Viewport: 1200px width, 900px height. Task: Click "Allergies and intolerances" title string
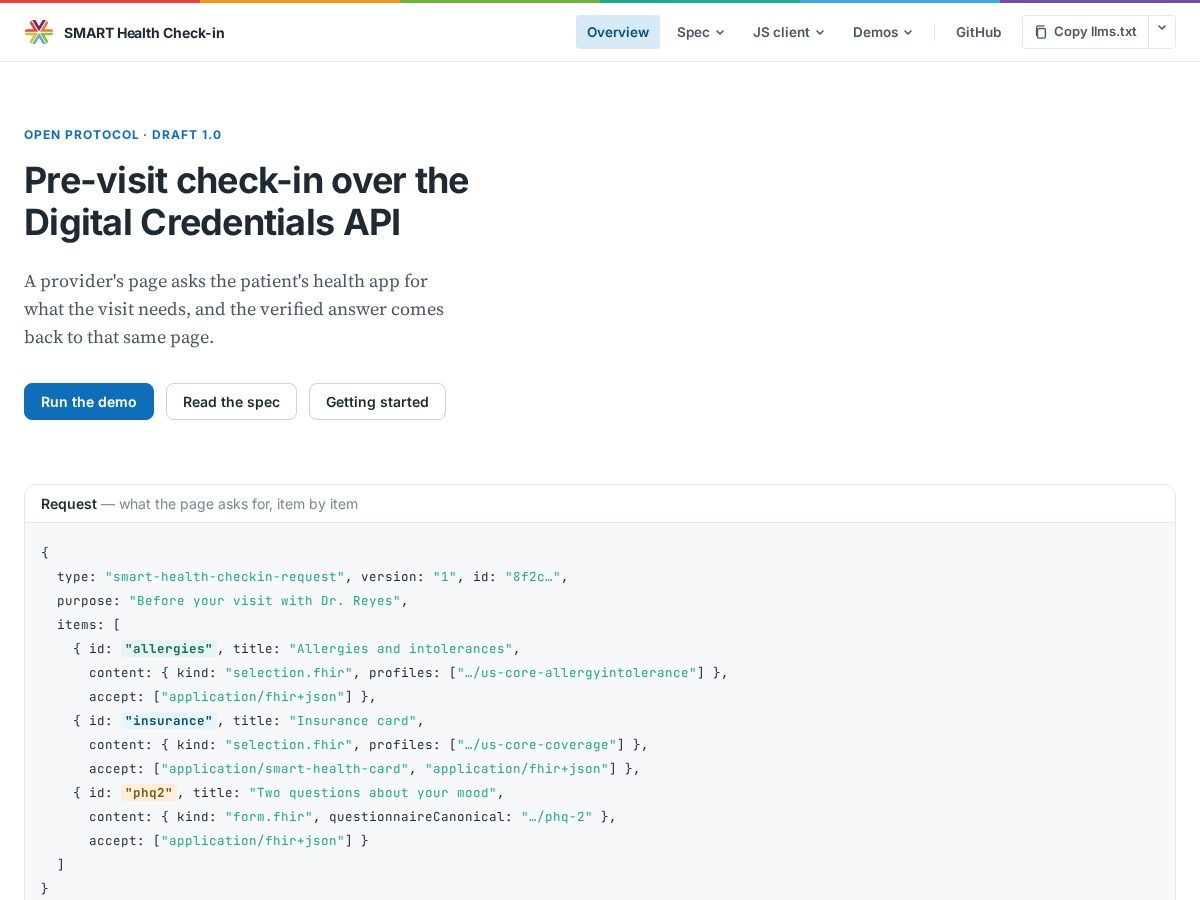[x=401, y=648]
